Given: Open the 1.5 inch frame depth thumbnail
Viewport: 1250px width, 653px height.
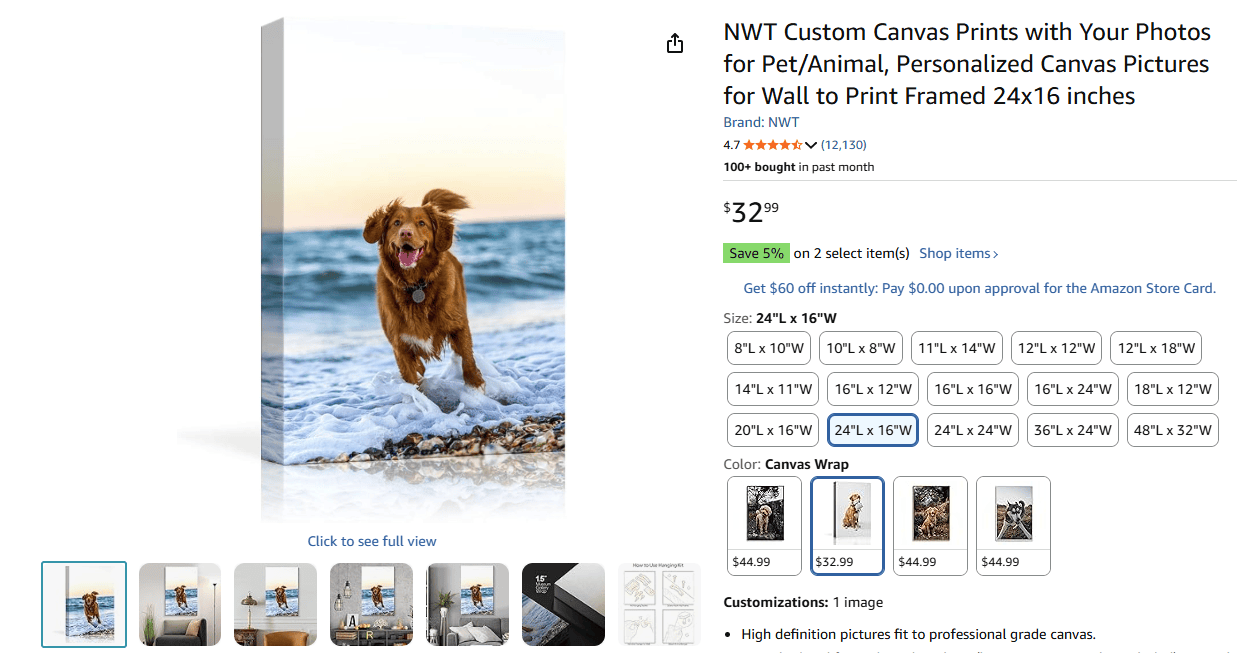Looking at the screenshot, I should tap(563, 604).
